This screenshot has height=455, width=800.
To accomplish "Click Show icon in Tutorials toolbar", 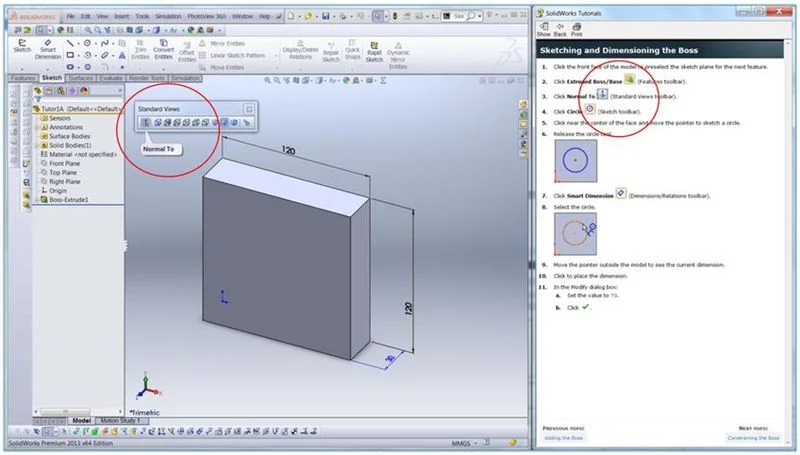I will (x=543, y=30).
